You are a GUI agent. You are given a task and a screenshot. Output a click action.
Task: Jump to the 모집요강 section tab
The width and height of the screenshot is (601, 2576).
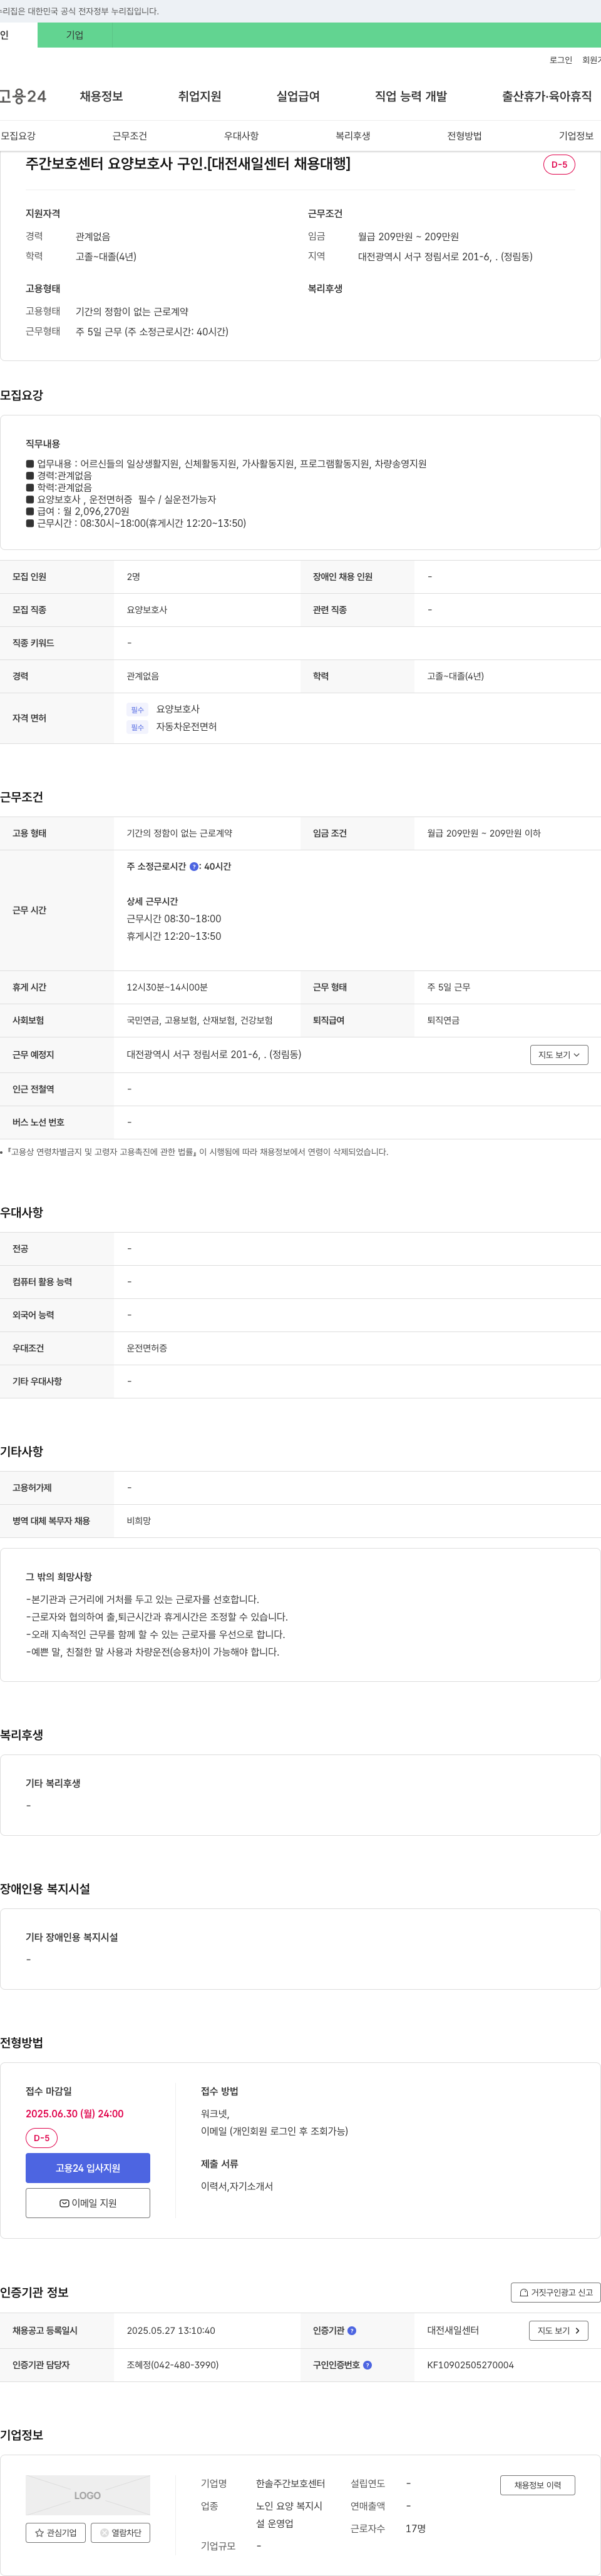18,136
